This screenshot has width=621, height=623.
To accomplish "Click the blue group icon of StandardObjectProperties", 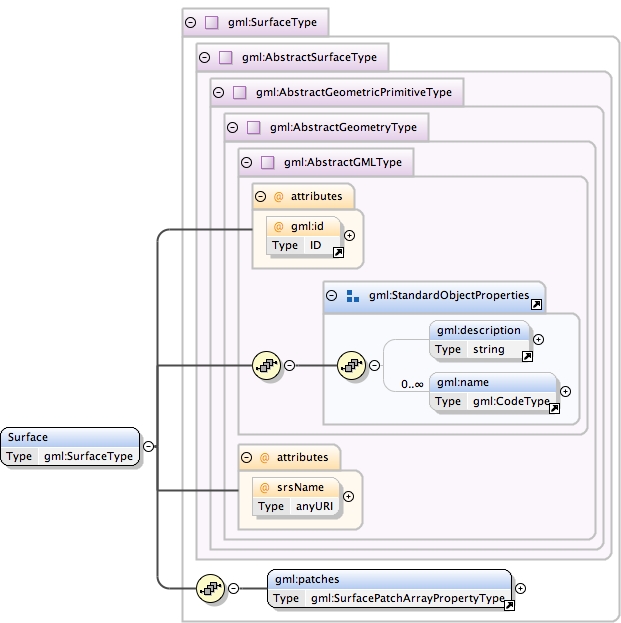I will tap(353, 296).
